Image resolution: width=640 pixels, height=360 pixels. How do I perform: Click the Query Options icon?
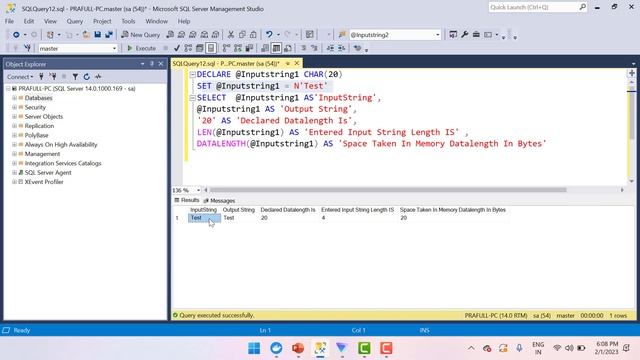[x=200, y=48]
